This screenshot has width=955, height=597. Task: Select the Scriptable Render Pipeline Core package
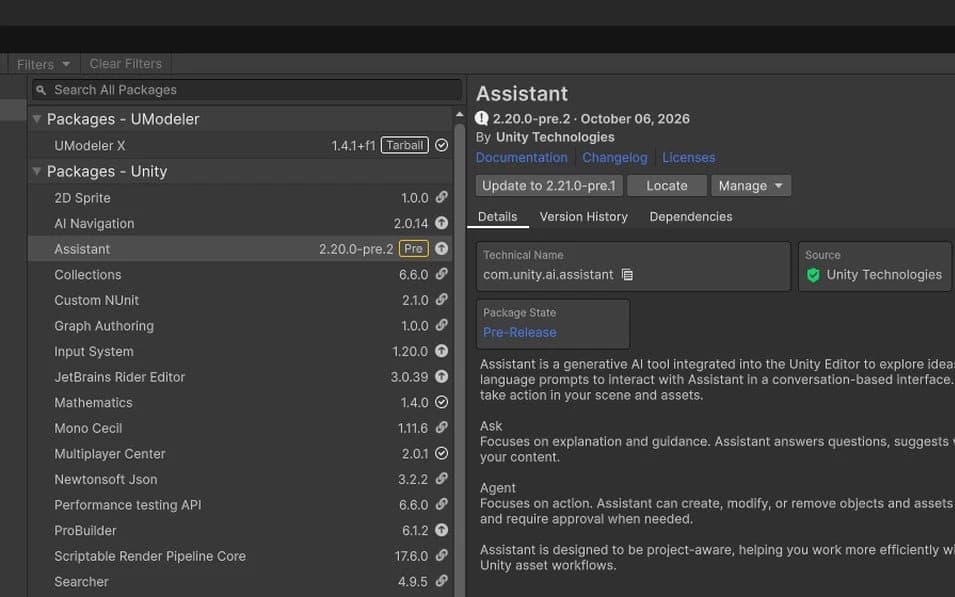(x=241, y=556)
